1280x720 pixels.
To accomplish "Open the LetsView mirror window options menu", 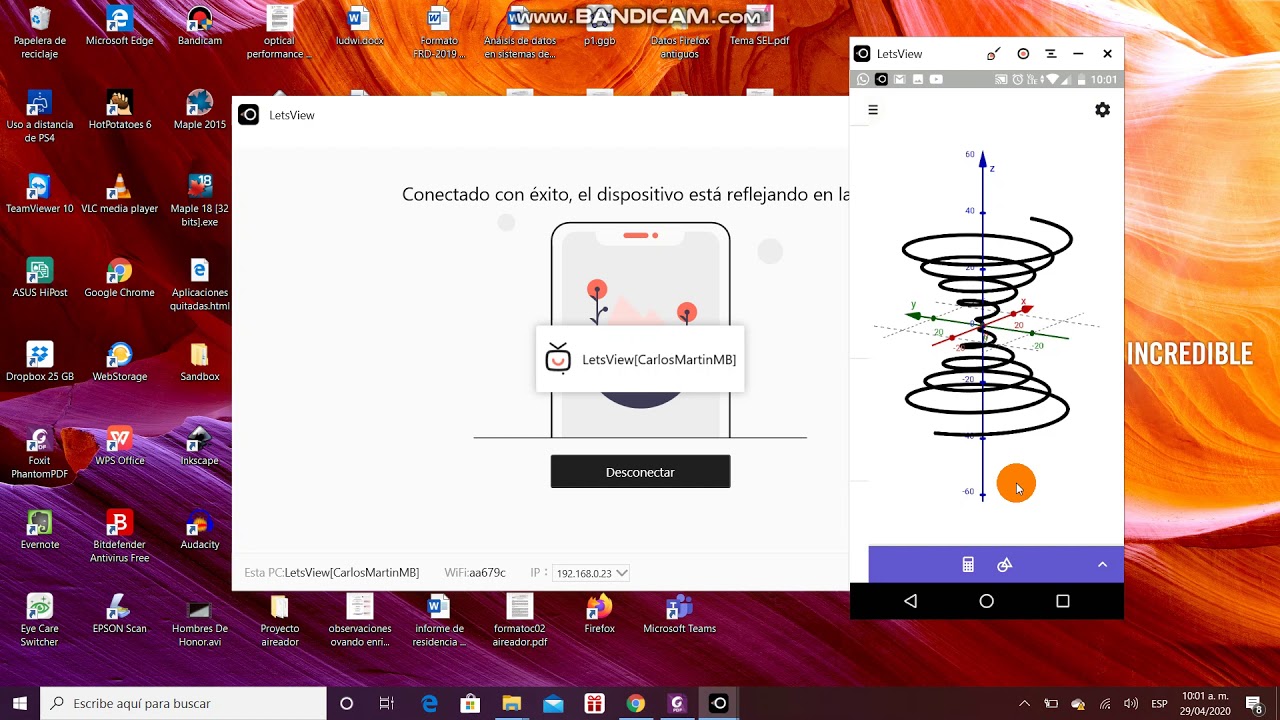I will click(x=1050, y=54).
